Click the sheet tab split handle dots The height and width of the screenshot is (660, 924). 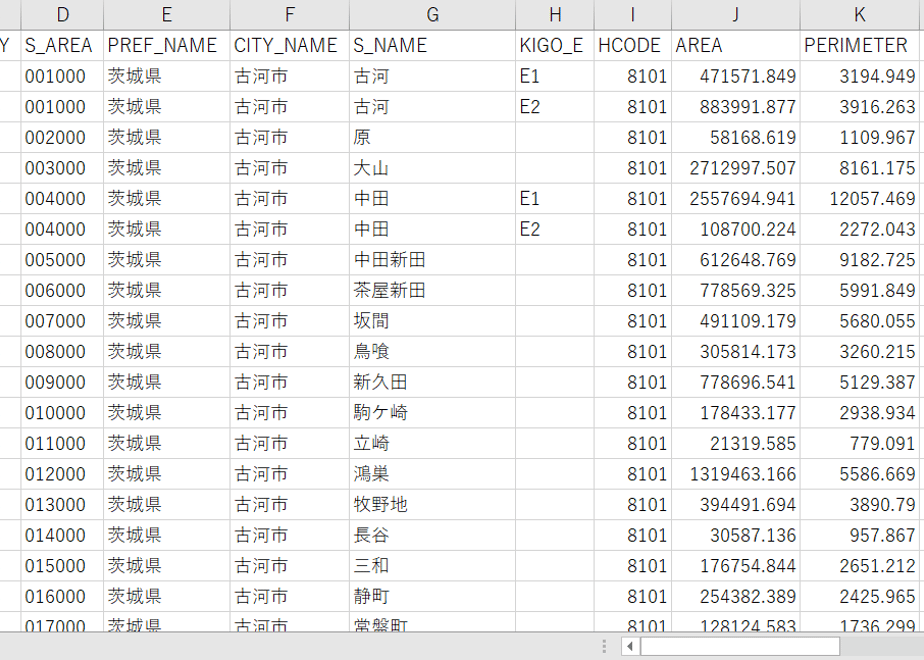click(604, 646)
